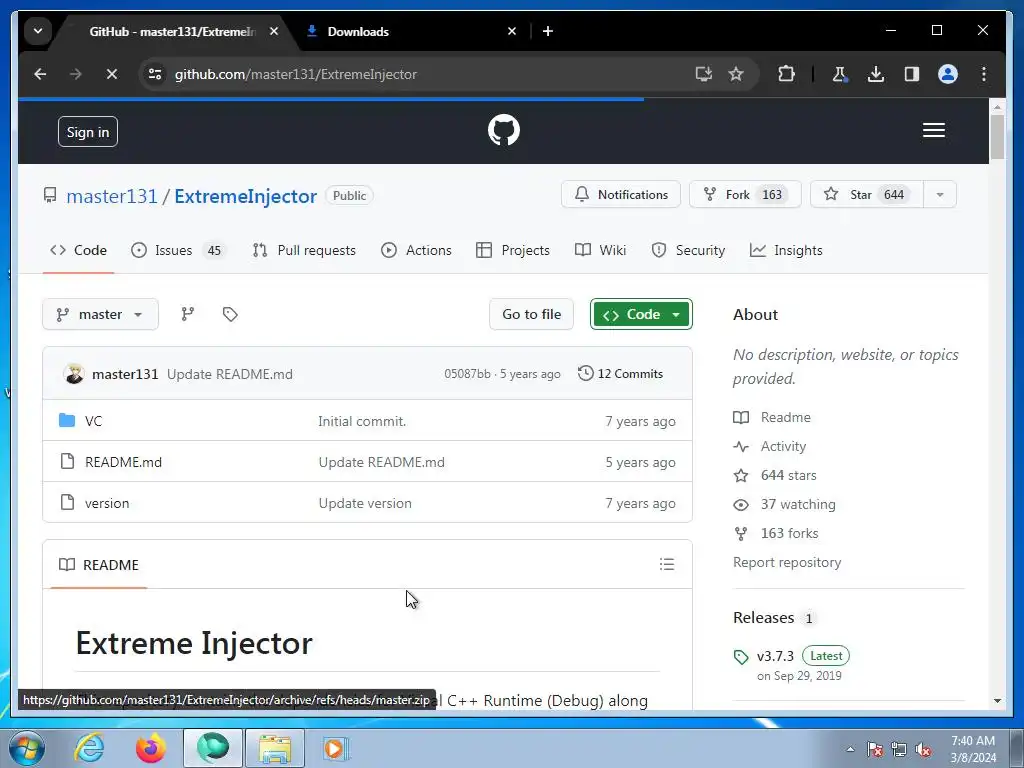Viewport: 1024px width, 768px height.
Task: Open the tab search dropdown
Action: click(x=38, y=31)
